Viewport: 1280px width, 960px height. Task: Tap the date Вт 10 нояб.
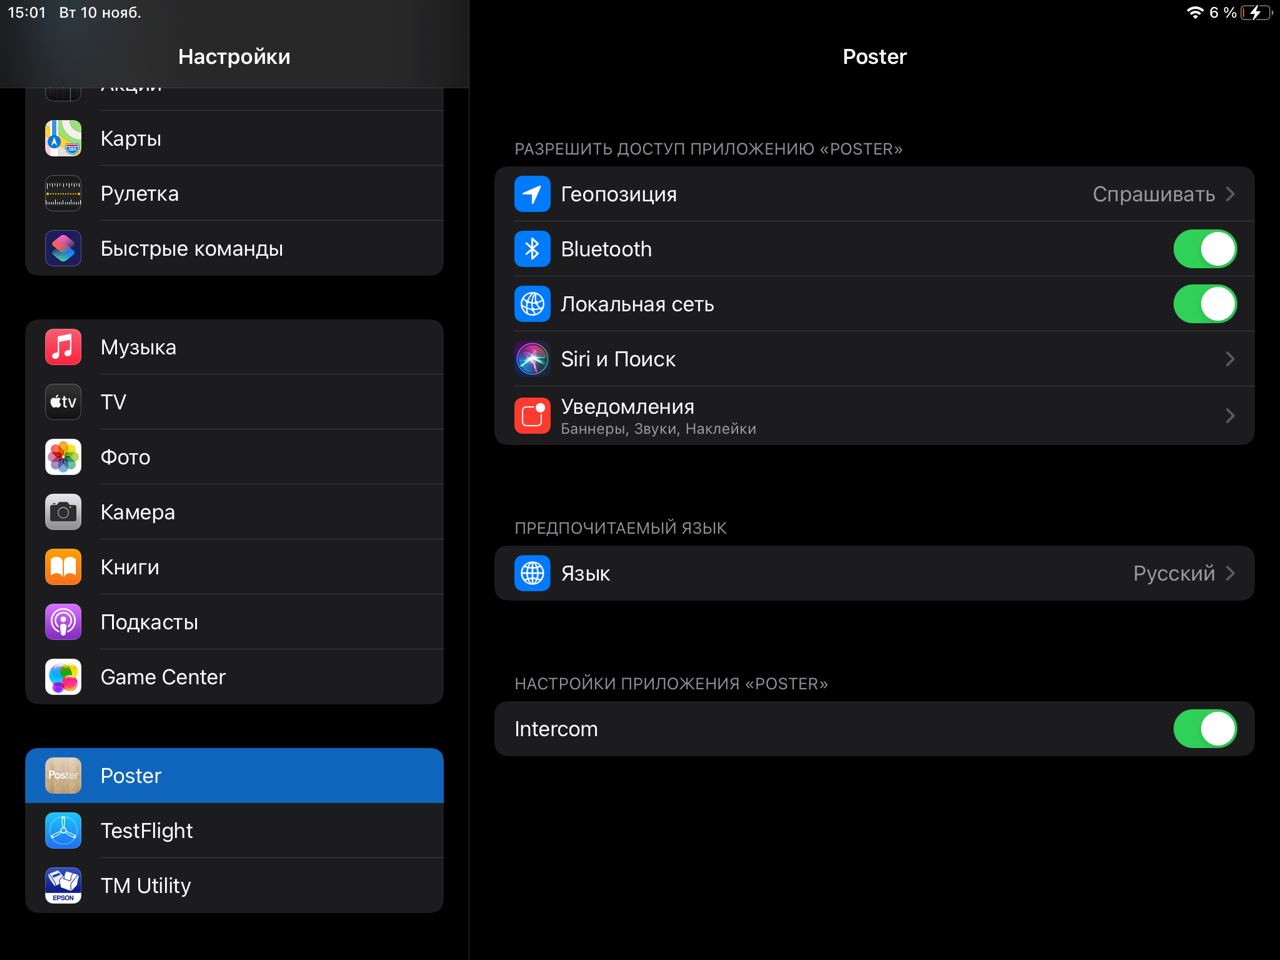pos(100,12)
